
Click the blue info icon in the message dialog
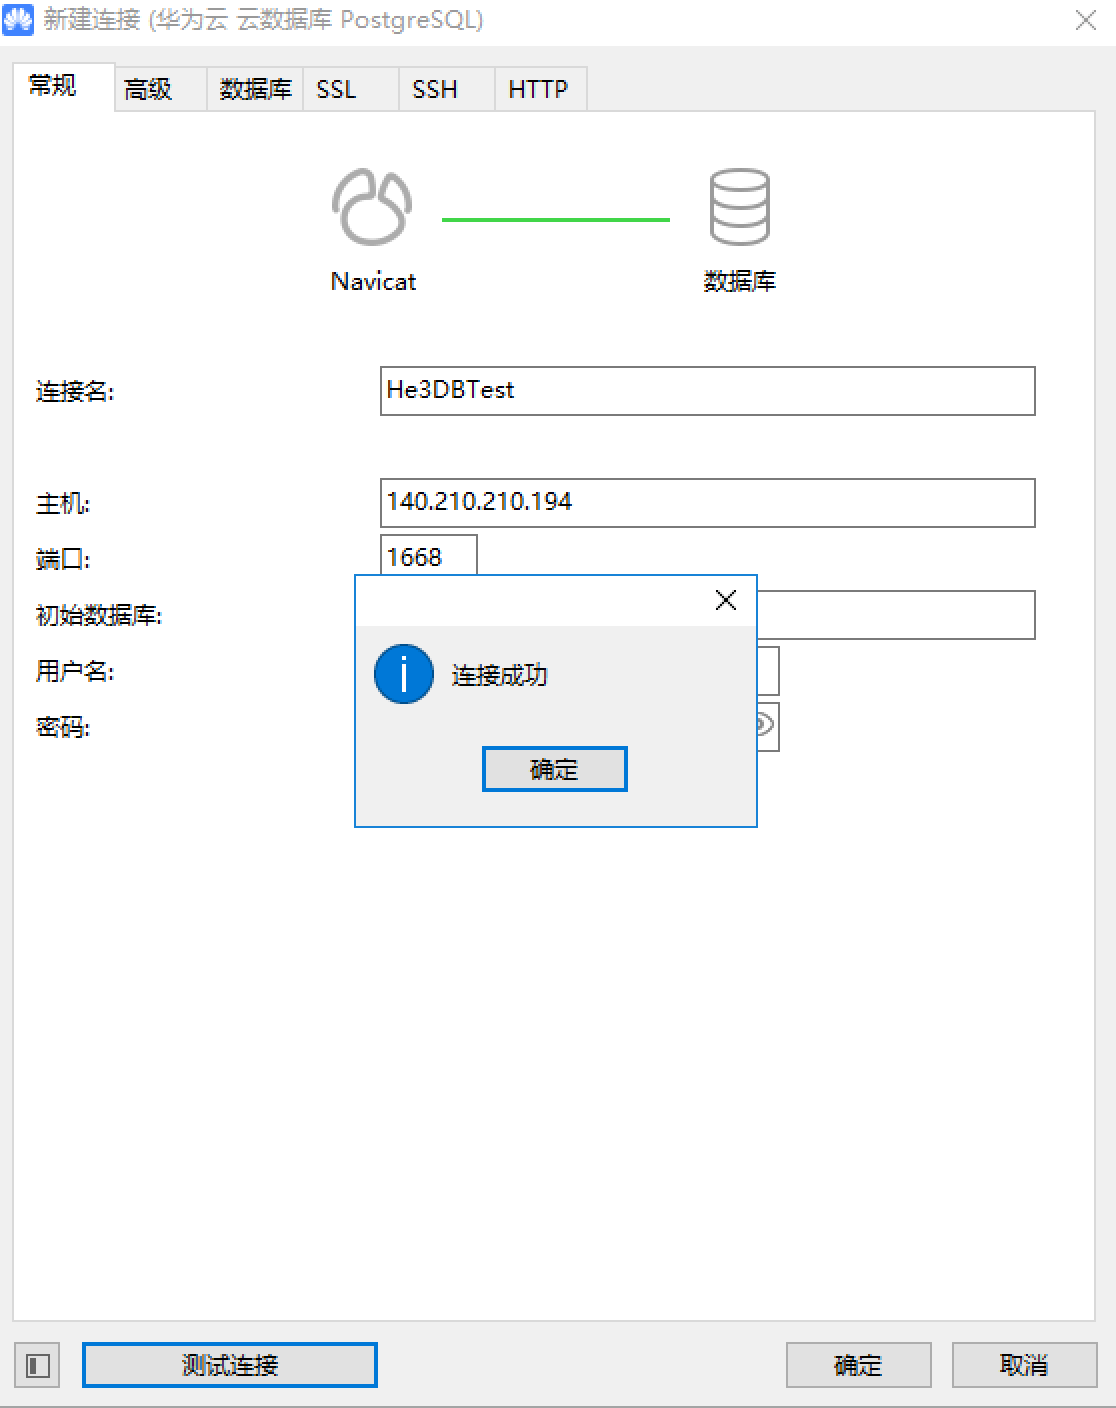(x=403, y=674)
